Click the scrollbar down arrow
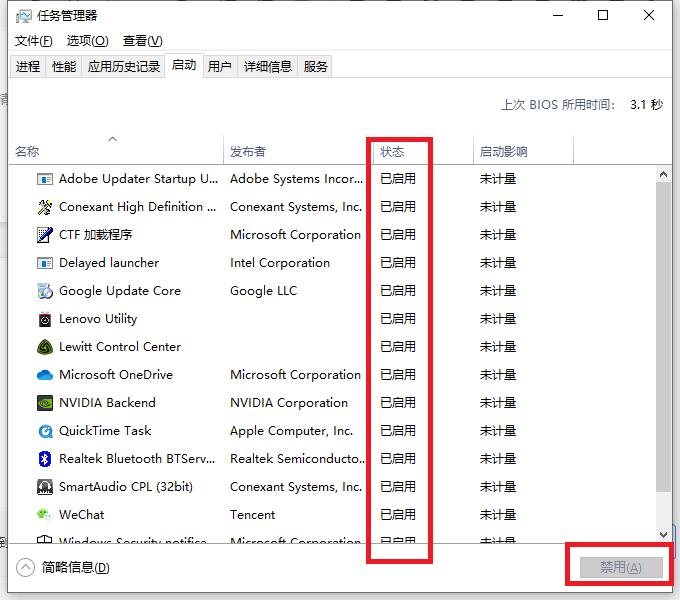The image size is (680, 600). coord(663,535)
